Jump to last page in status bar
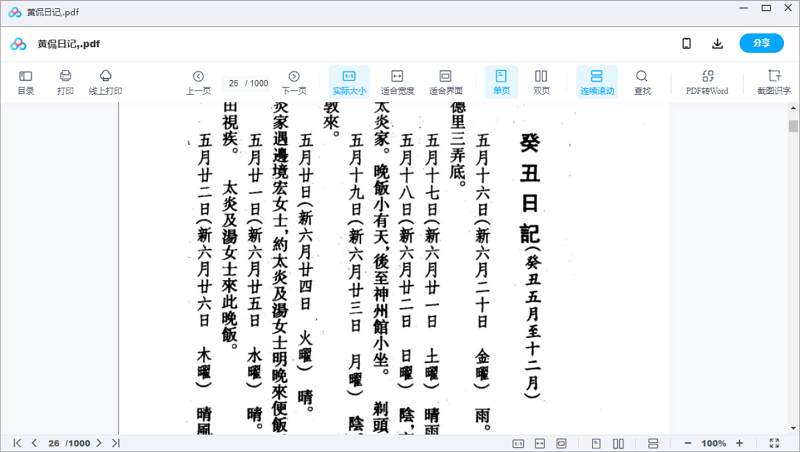This screenshot has width=800, height=452. (115, 443)
